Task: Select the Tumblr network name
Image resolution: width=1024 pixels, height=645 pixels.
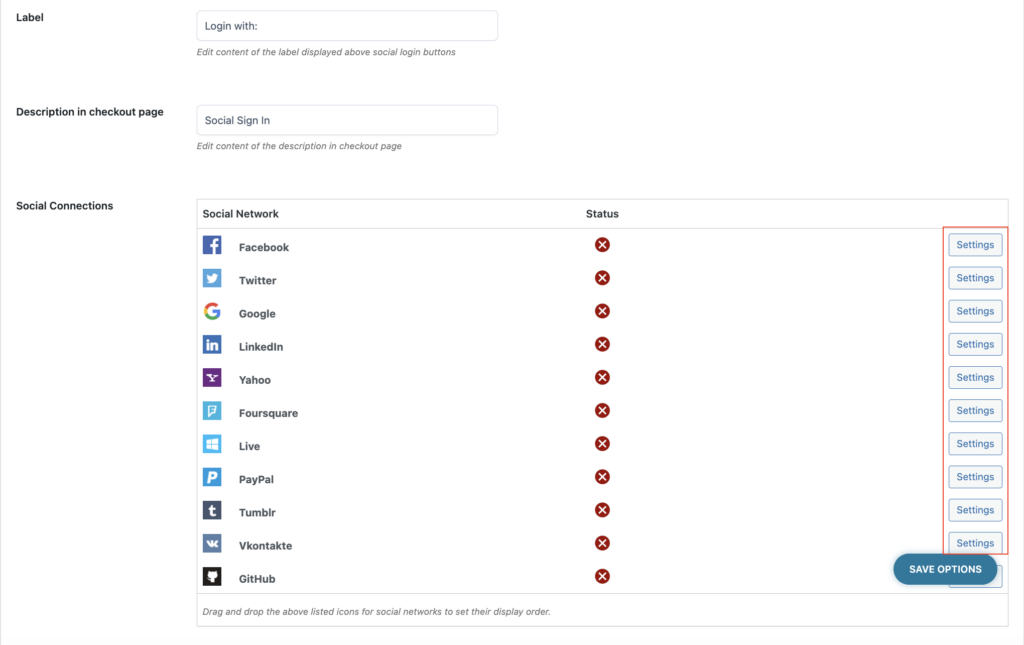Action: [257, 512]
